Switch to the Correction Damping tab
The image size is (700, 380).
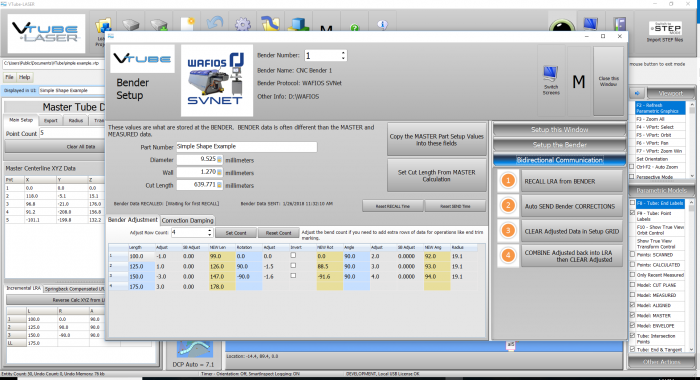click(188, 221)
